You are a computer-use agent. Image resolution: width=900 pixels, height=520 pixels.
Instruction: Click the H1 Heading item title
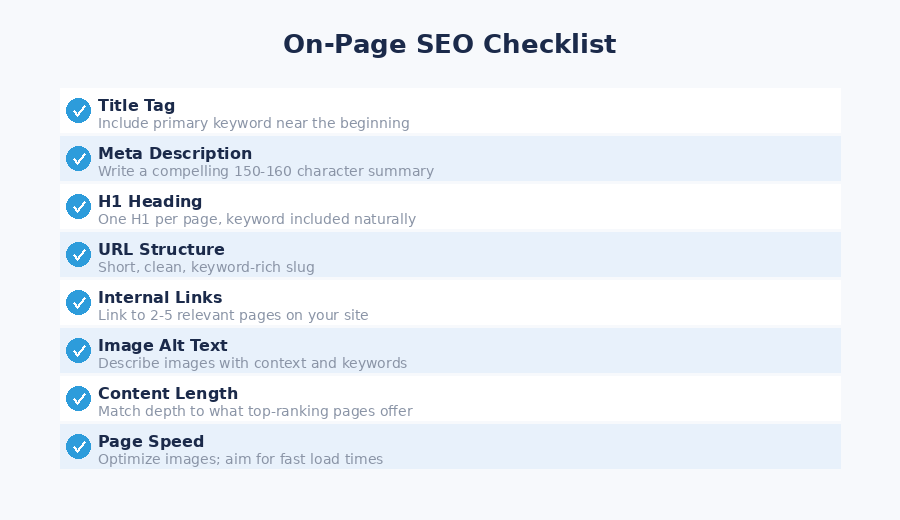coord(150,201)
